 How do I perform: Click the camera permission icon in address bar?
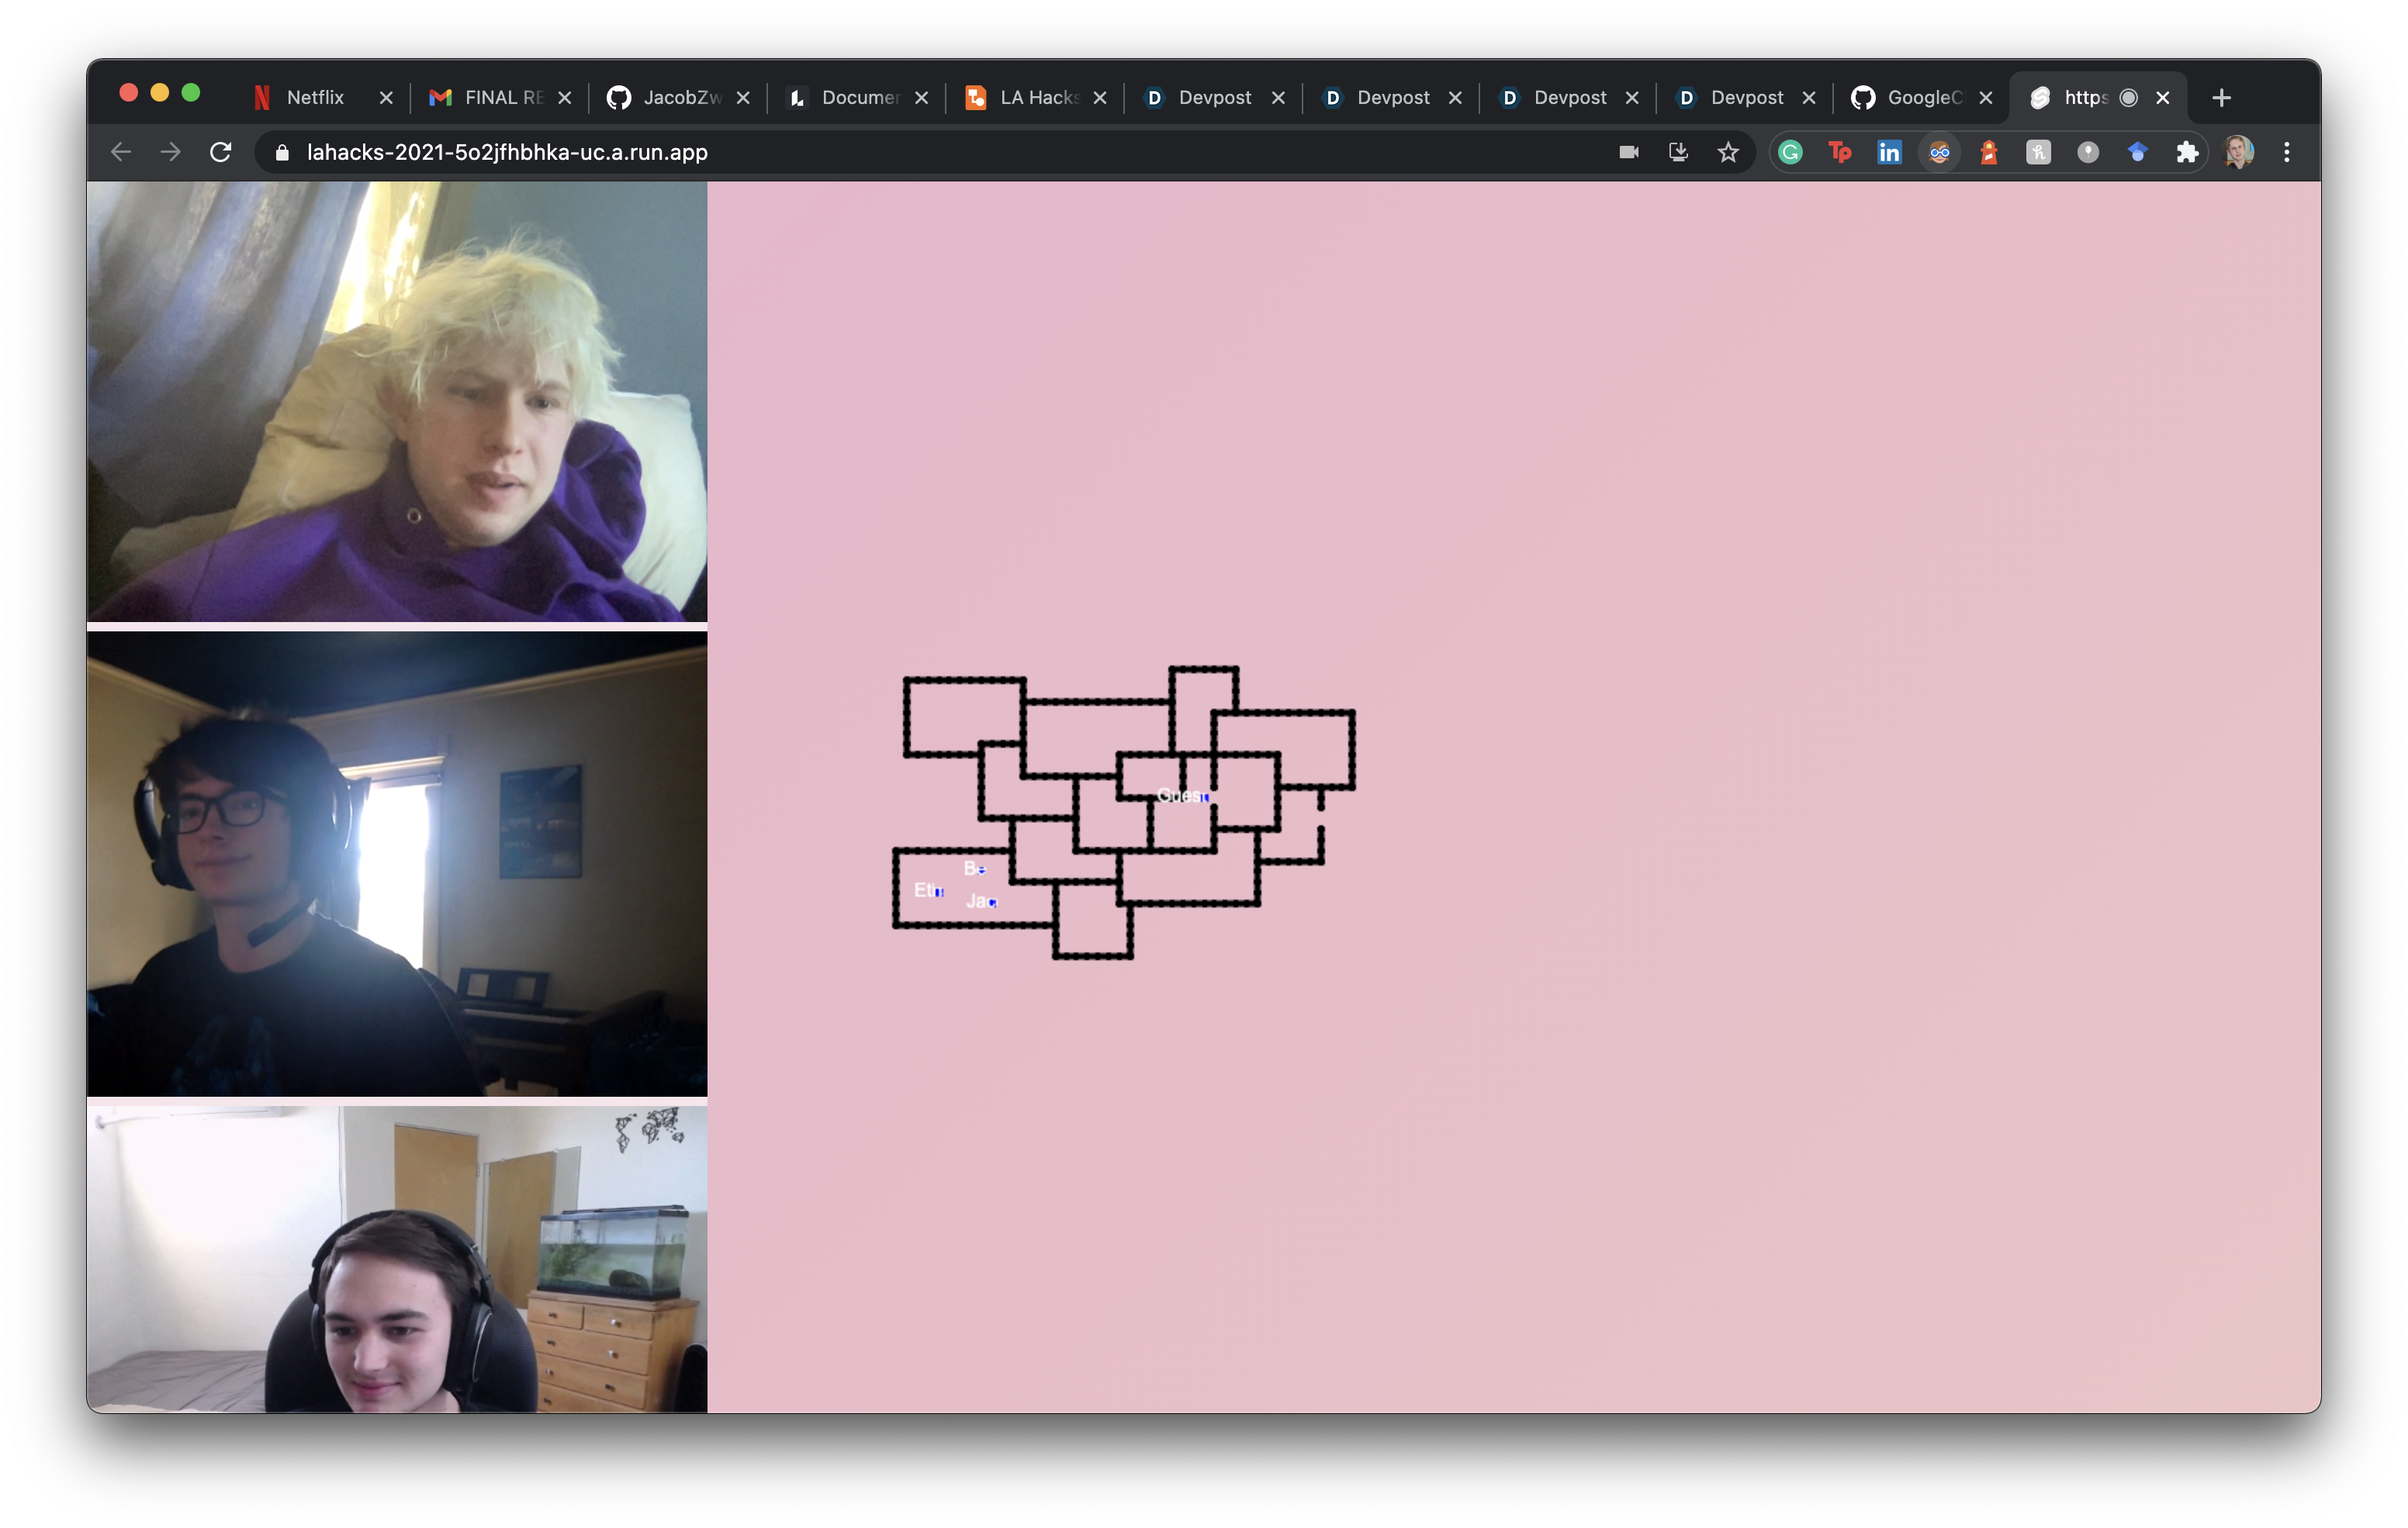tap(1629, 152)
